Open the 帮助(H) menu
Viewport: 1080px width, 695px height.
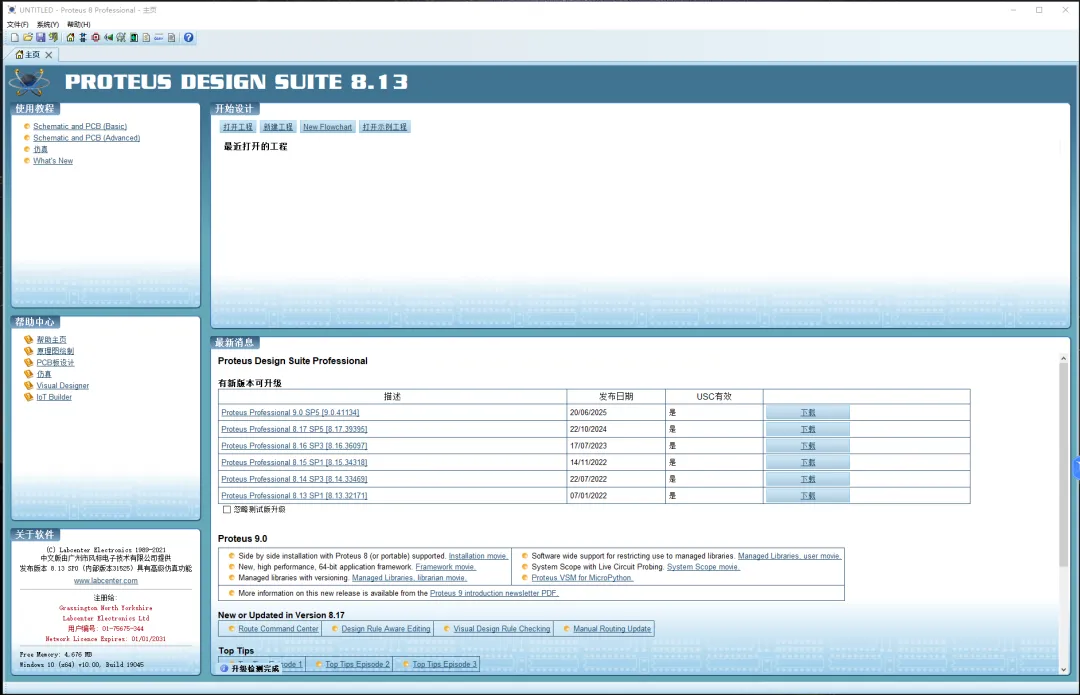tap(79, 24)
